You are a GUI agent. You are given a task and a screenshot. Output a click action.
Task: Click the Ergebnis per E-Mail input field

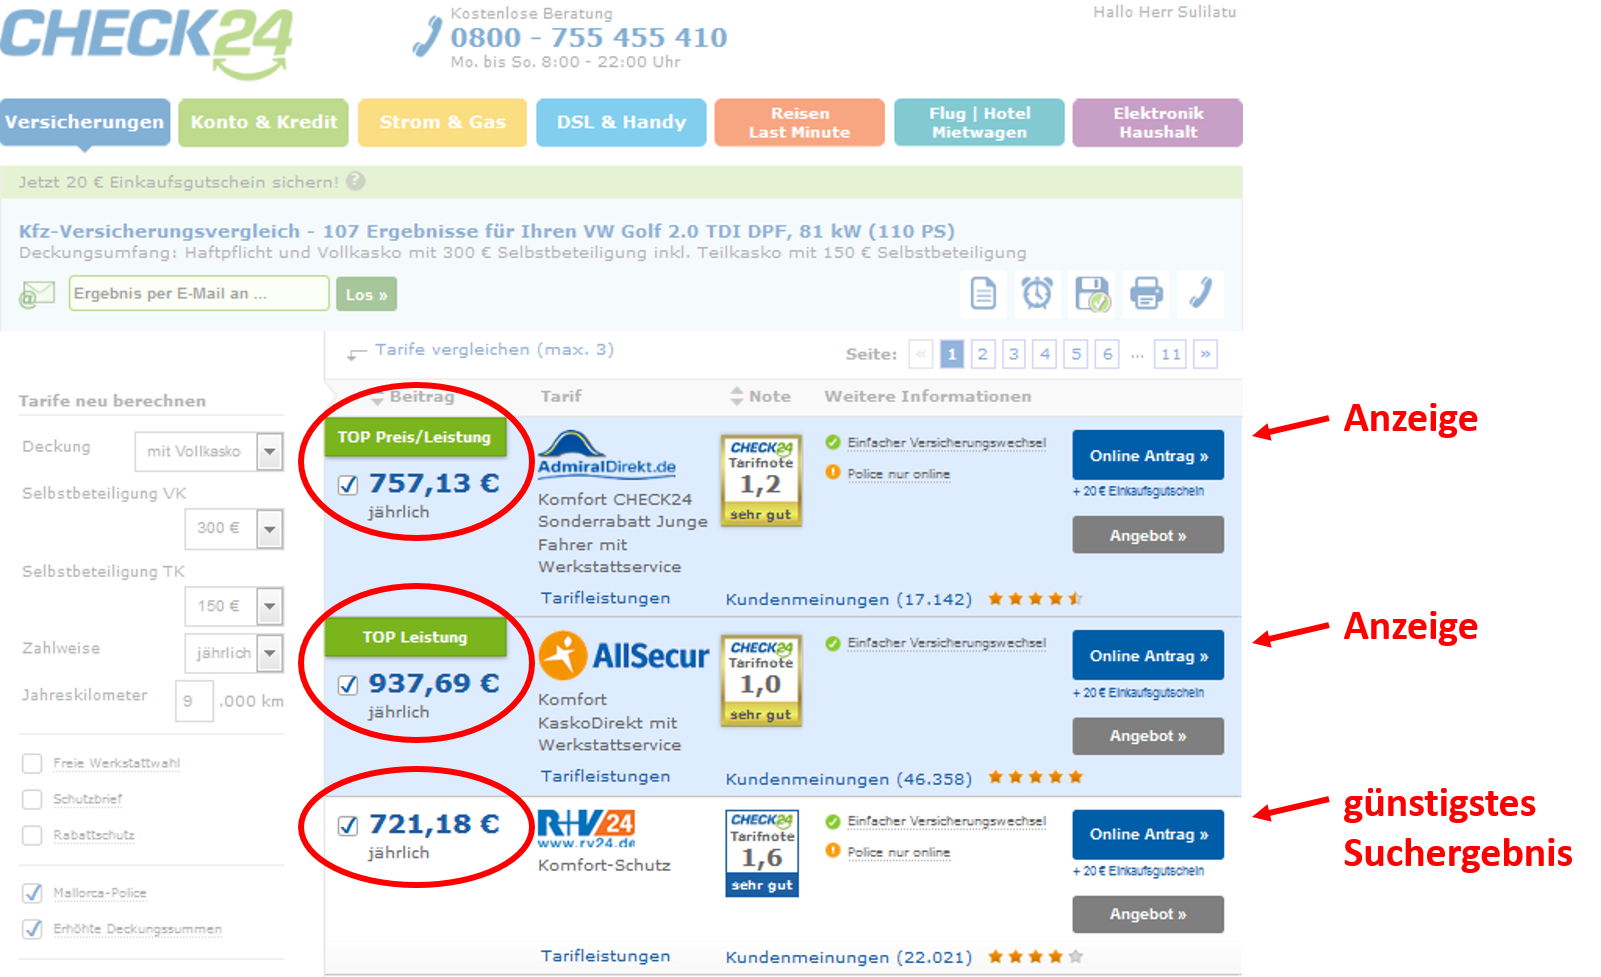tap(199, 294)
